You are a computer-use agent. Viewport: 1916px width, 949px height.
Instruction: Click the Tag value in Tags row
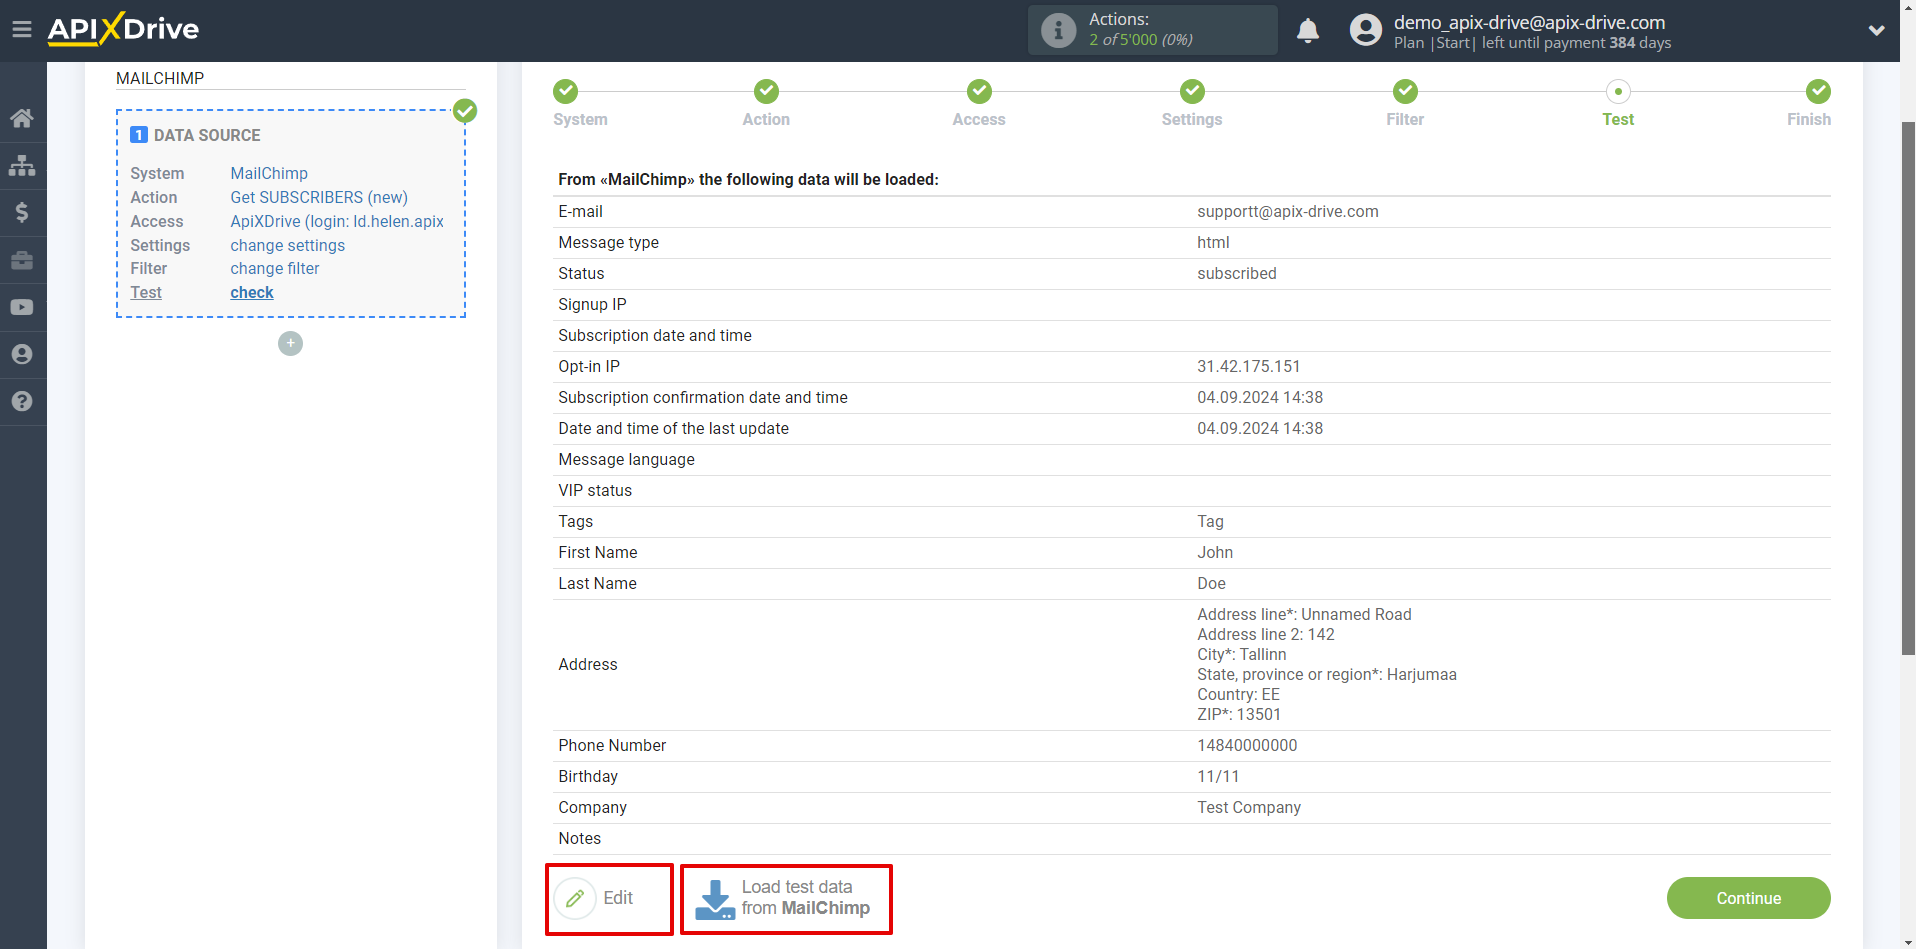1210,521
